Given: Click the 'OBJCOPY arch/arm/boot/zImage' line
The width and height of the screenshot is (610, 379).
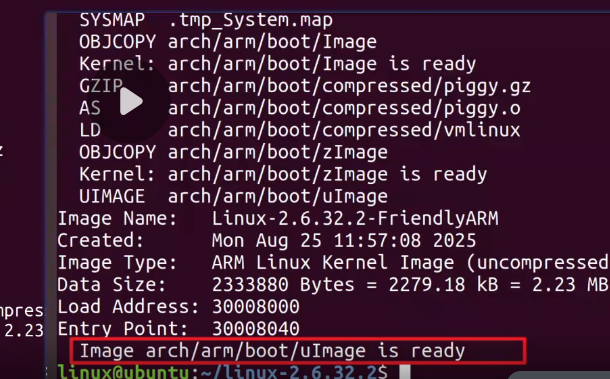Looking at the screenshot, I should coord(233,152).
